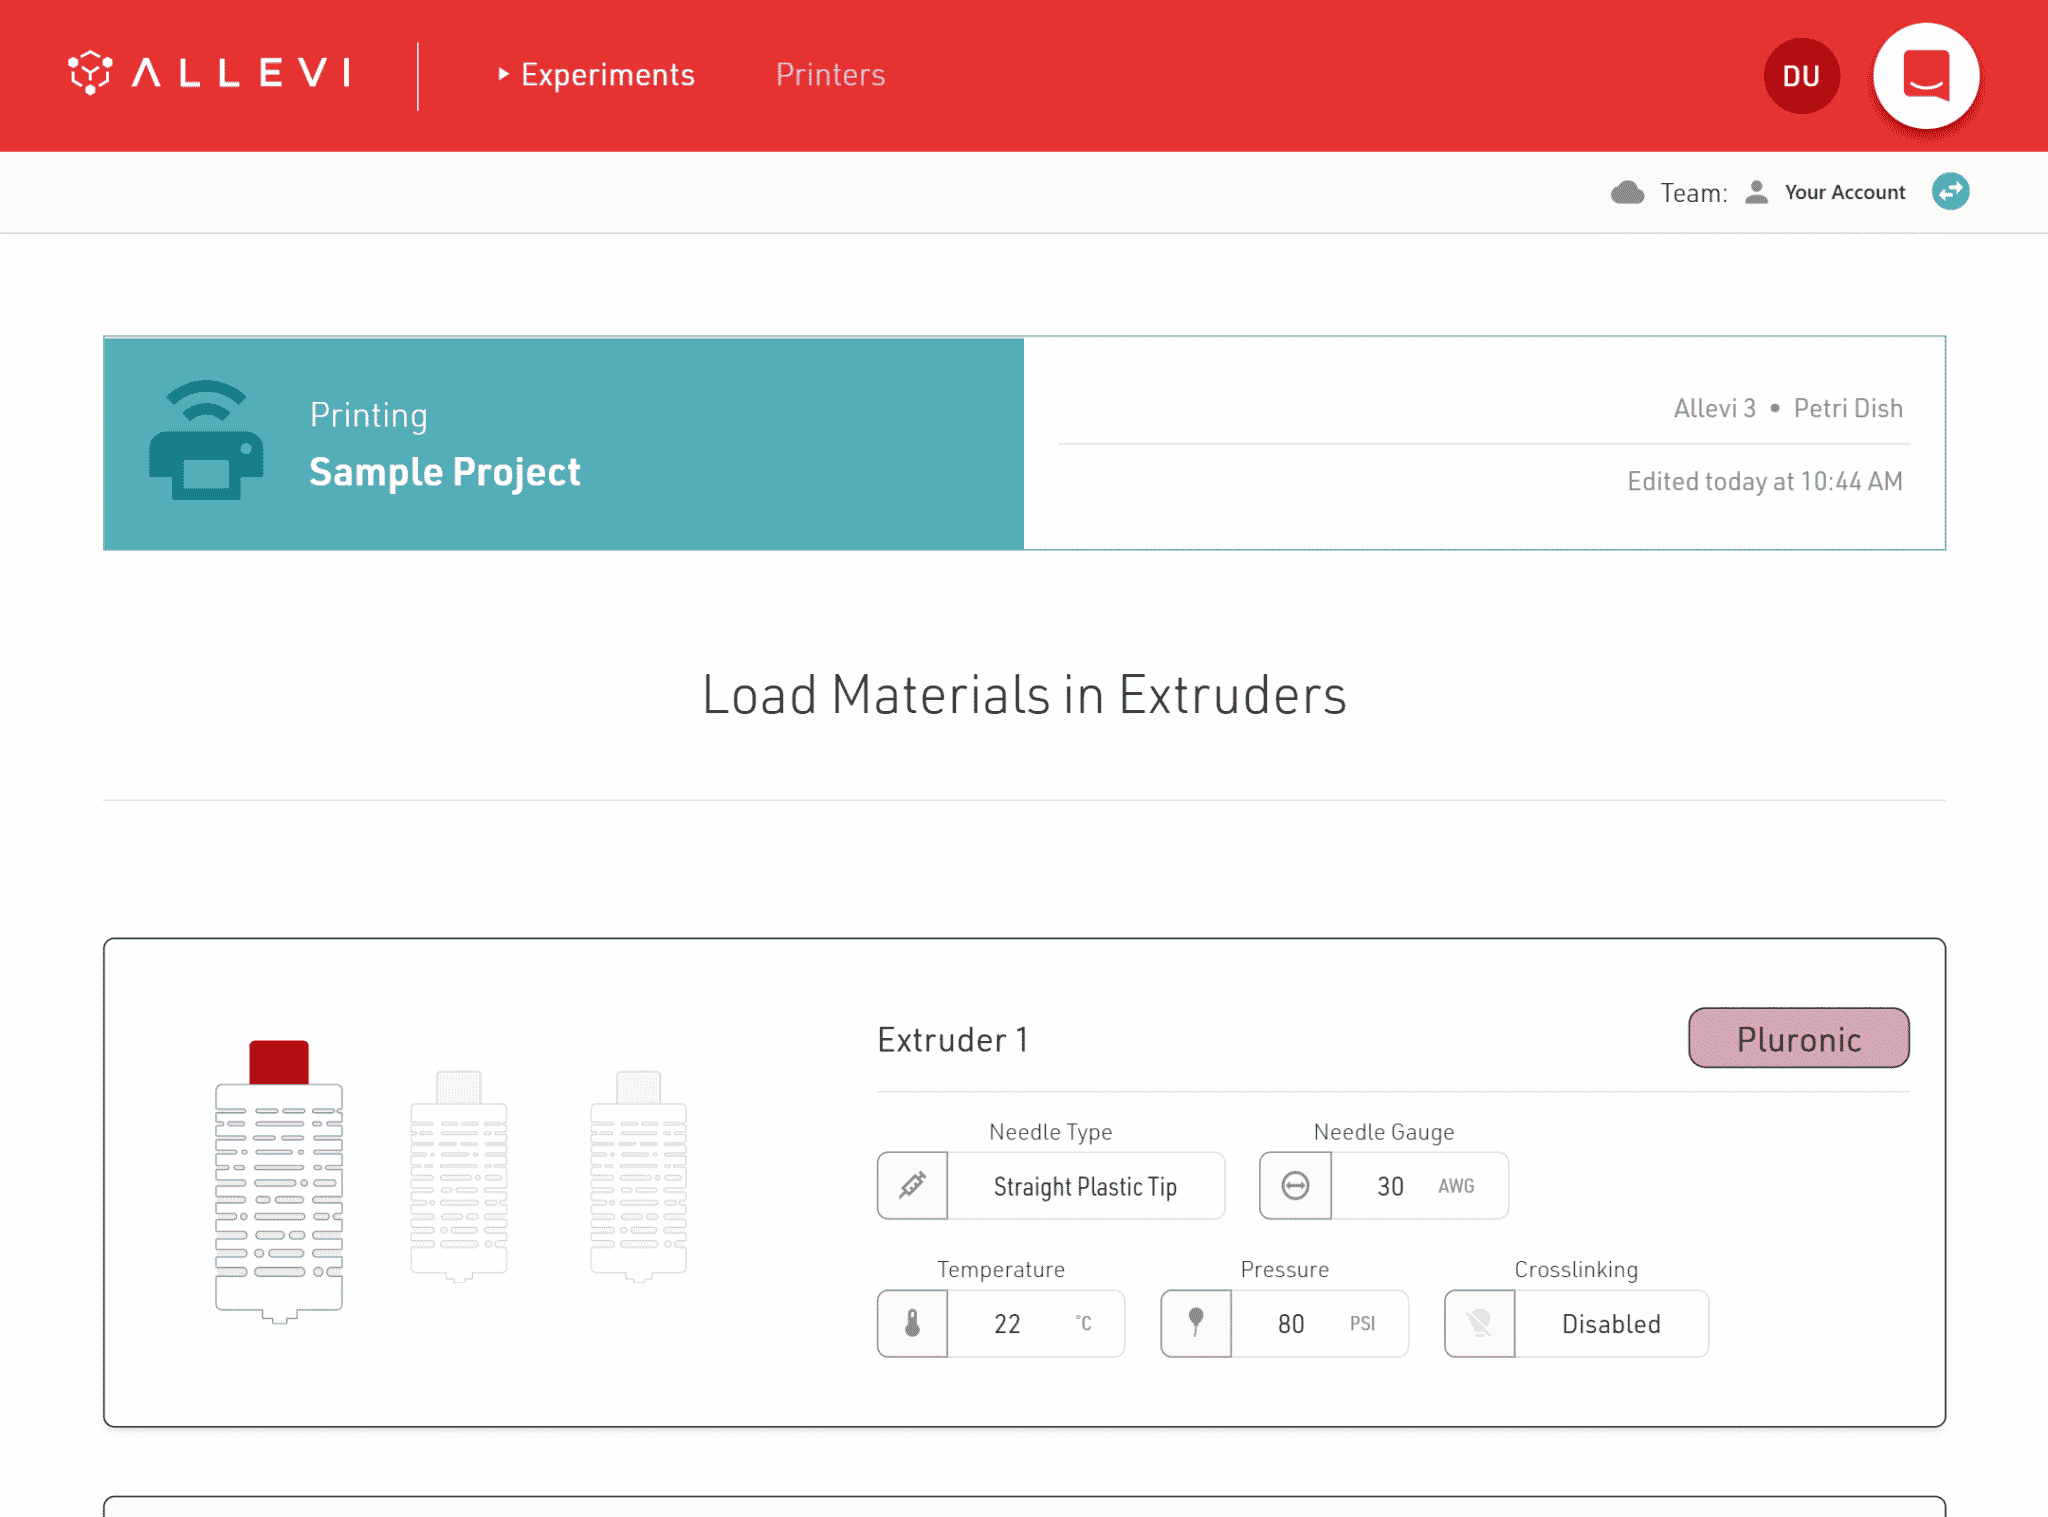This screenshot has width=2048, height=1517.
Task: Click the Load Materials in Extruders heading
Action: [1024, 694]
